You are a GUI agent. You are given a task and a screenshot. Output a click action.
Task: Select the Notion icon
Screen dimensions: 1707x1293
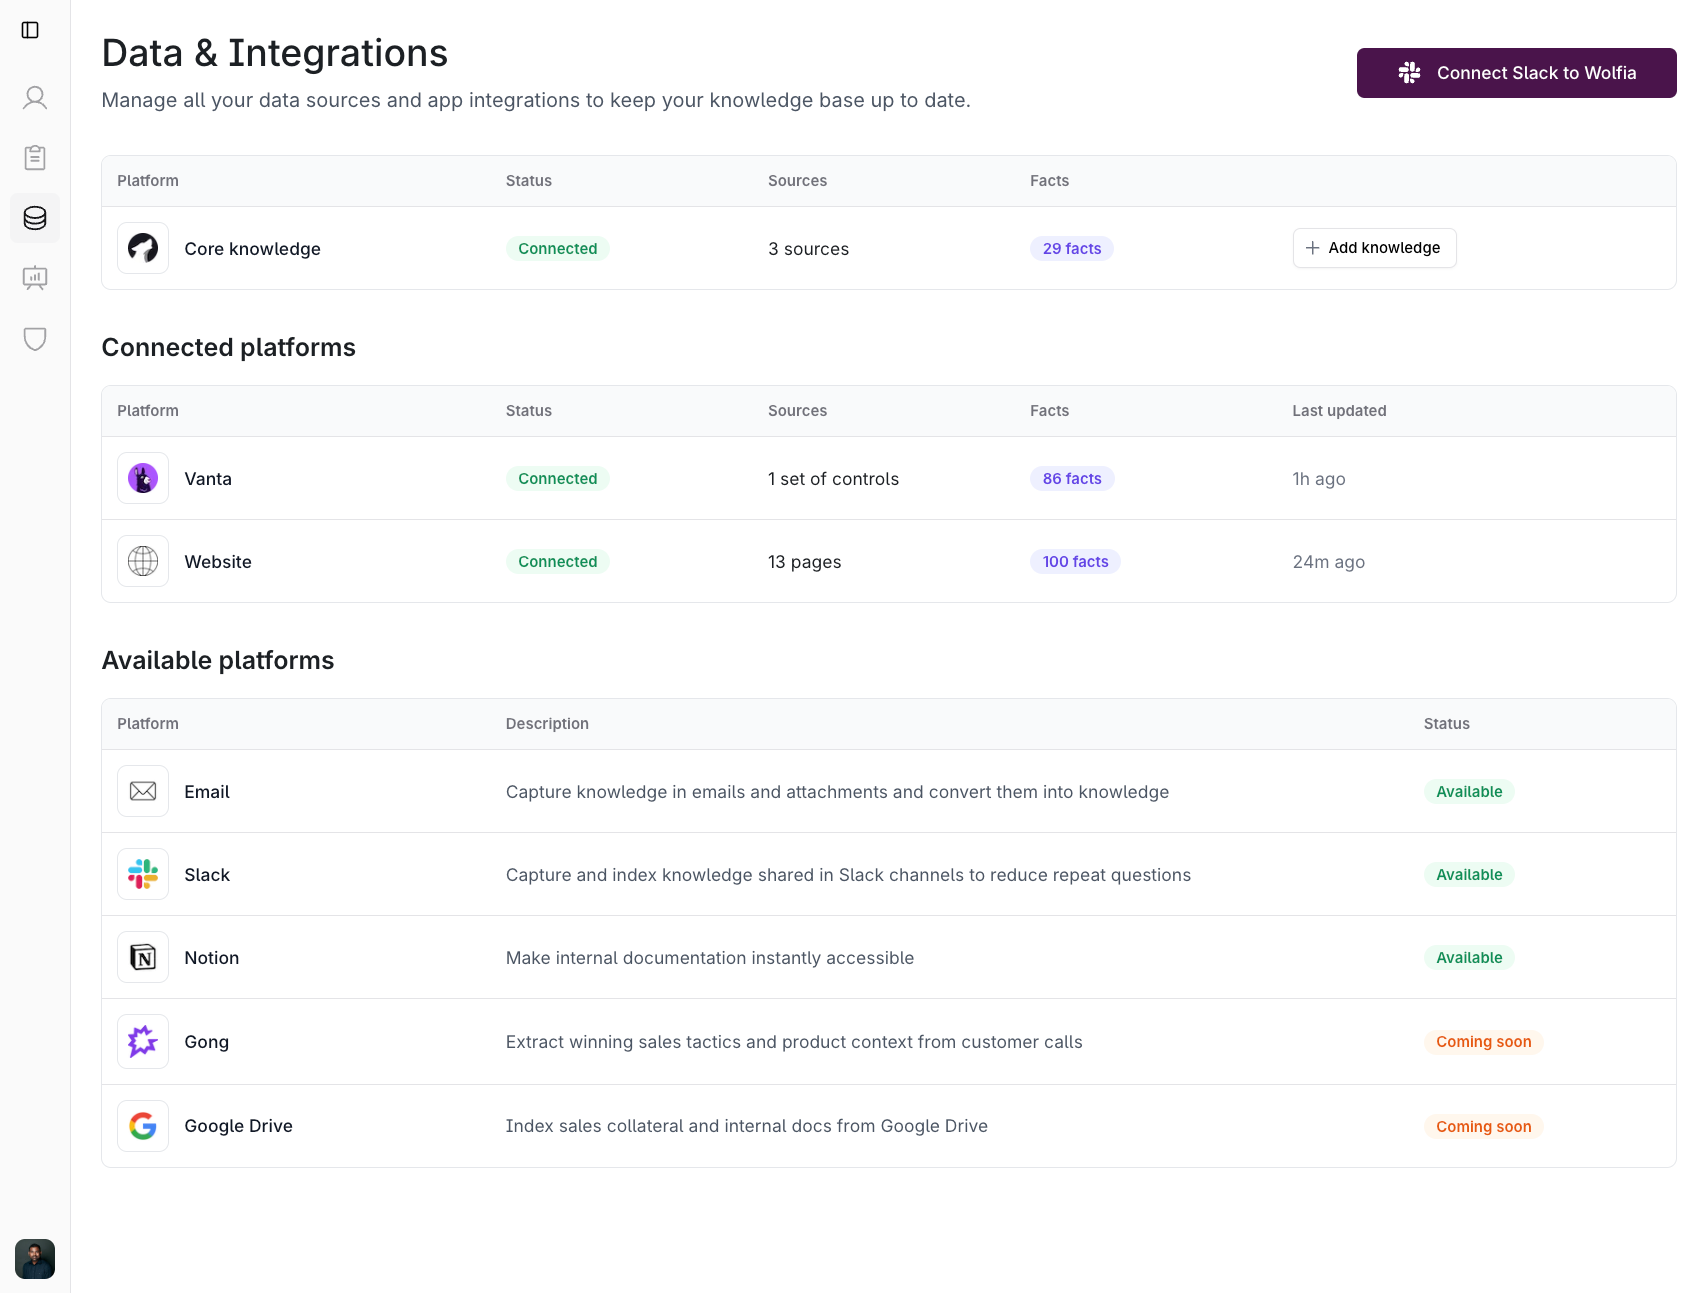pos(142,957)
